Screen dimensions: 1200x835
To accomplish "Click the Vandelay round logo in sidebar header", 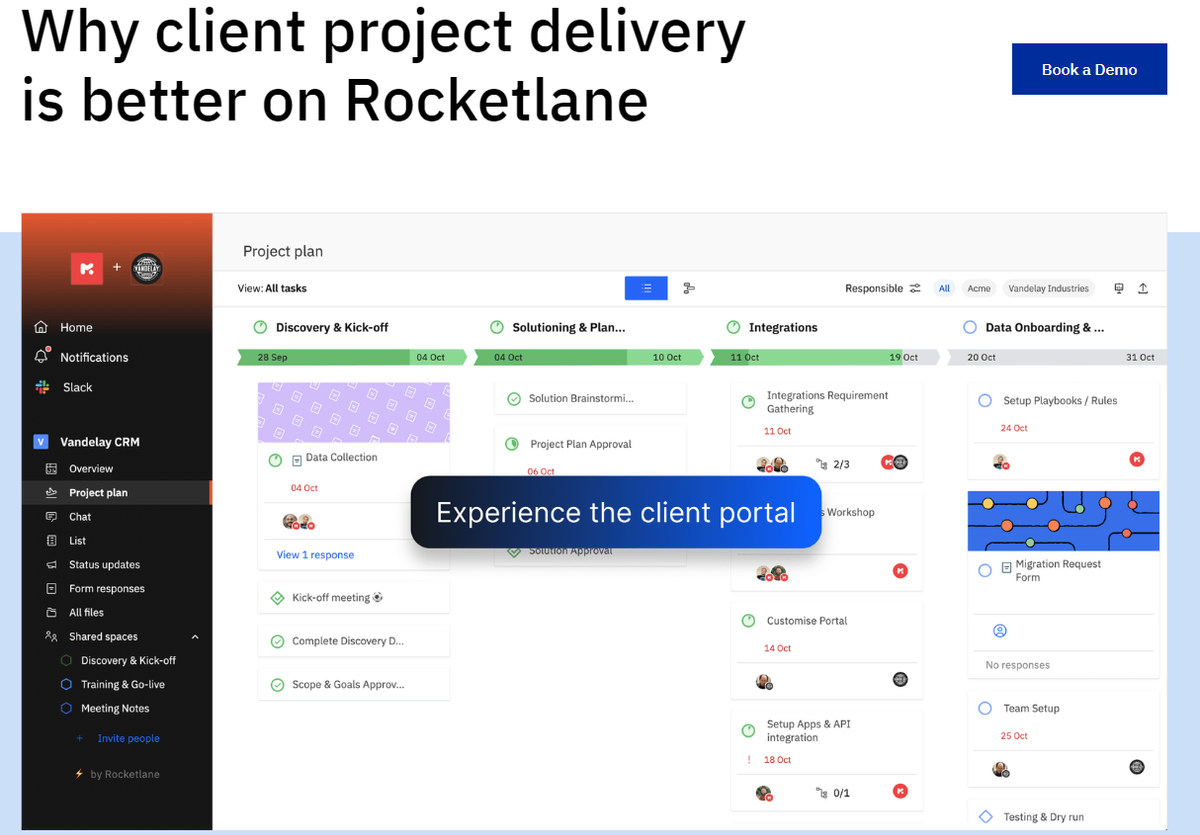I will [147, 268].
